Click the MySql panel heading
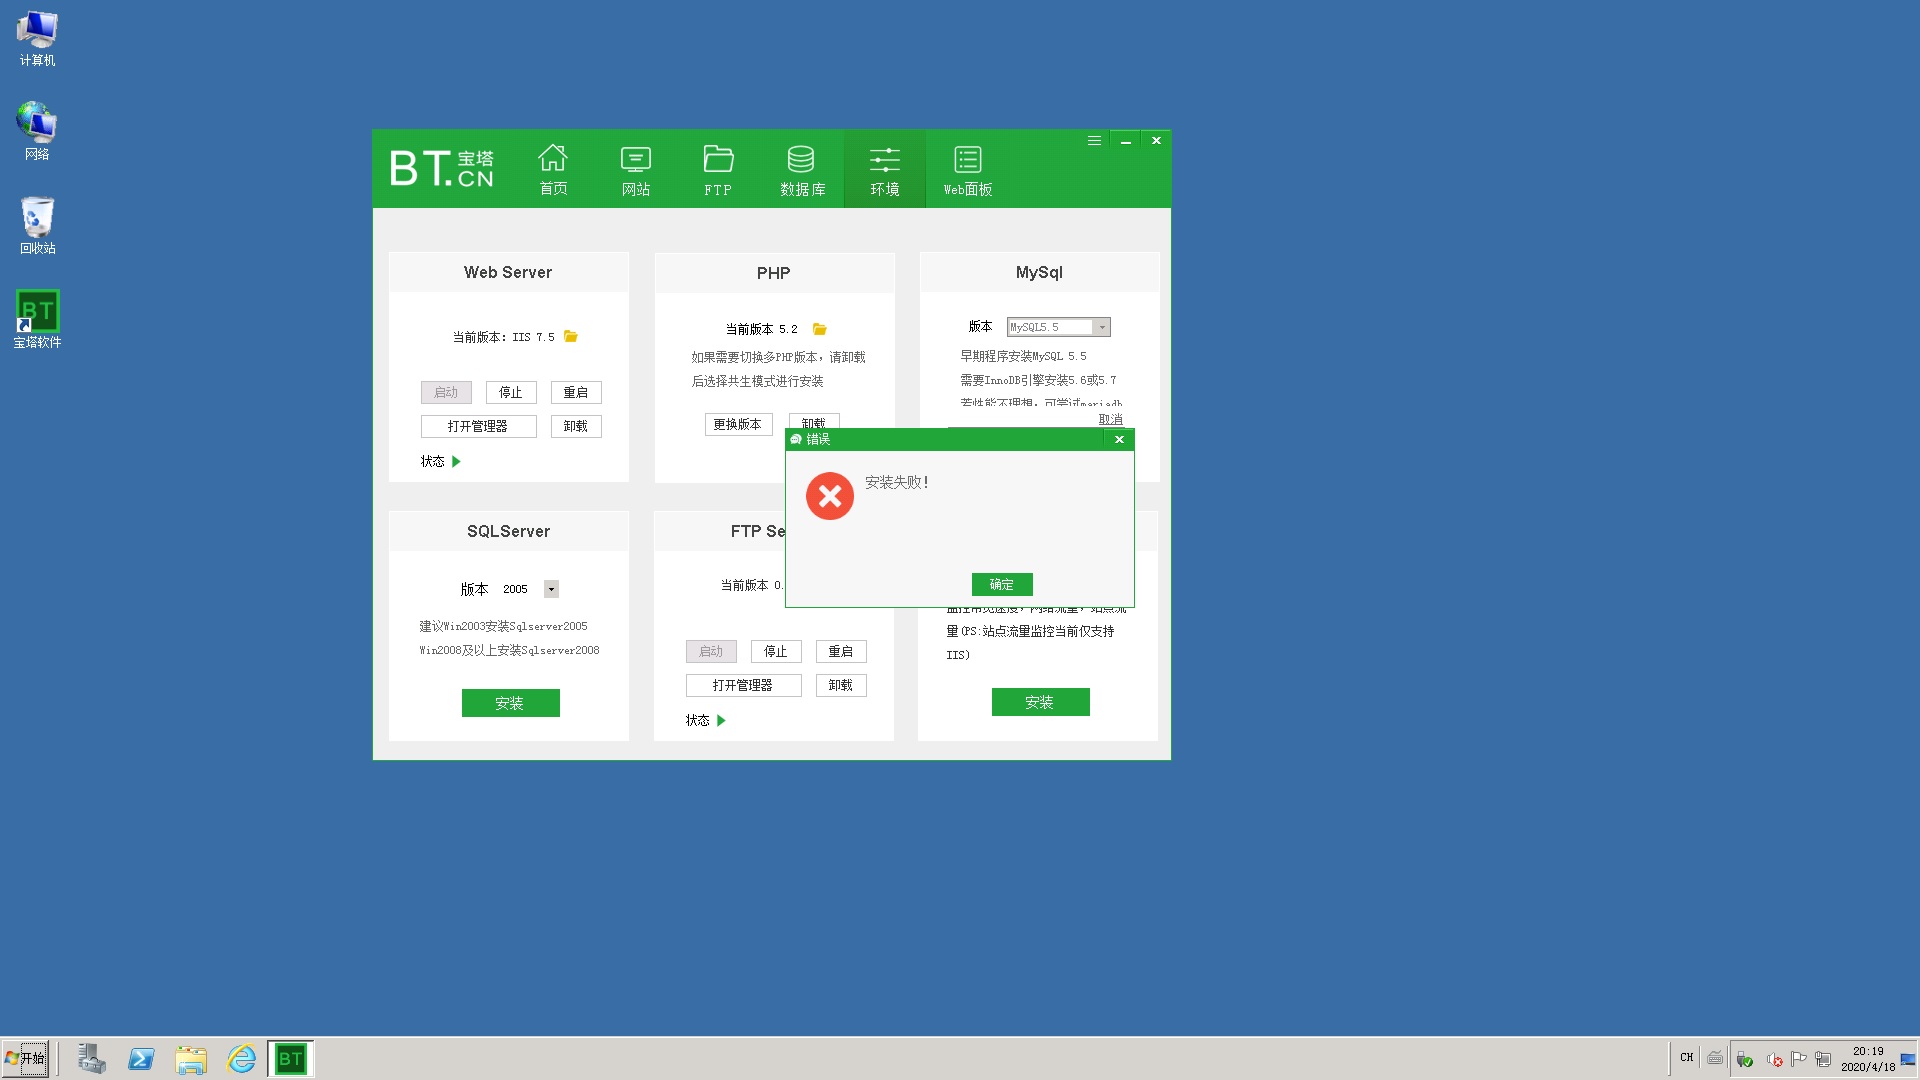This screenshot has height=1080, width=1920. click(x=1039, y=272)
